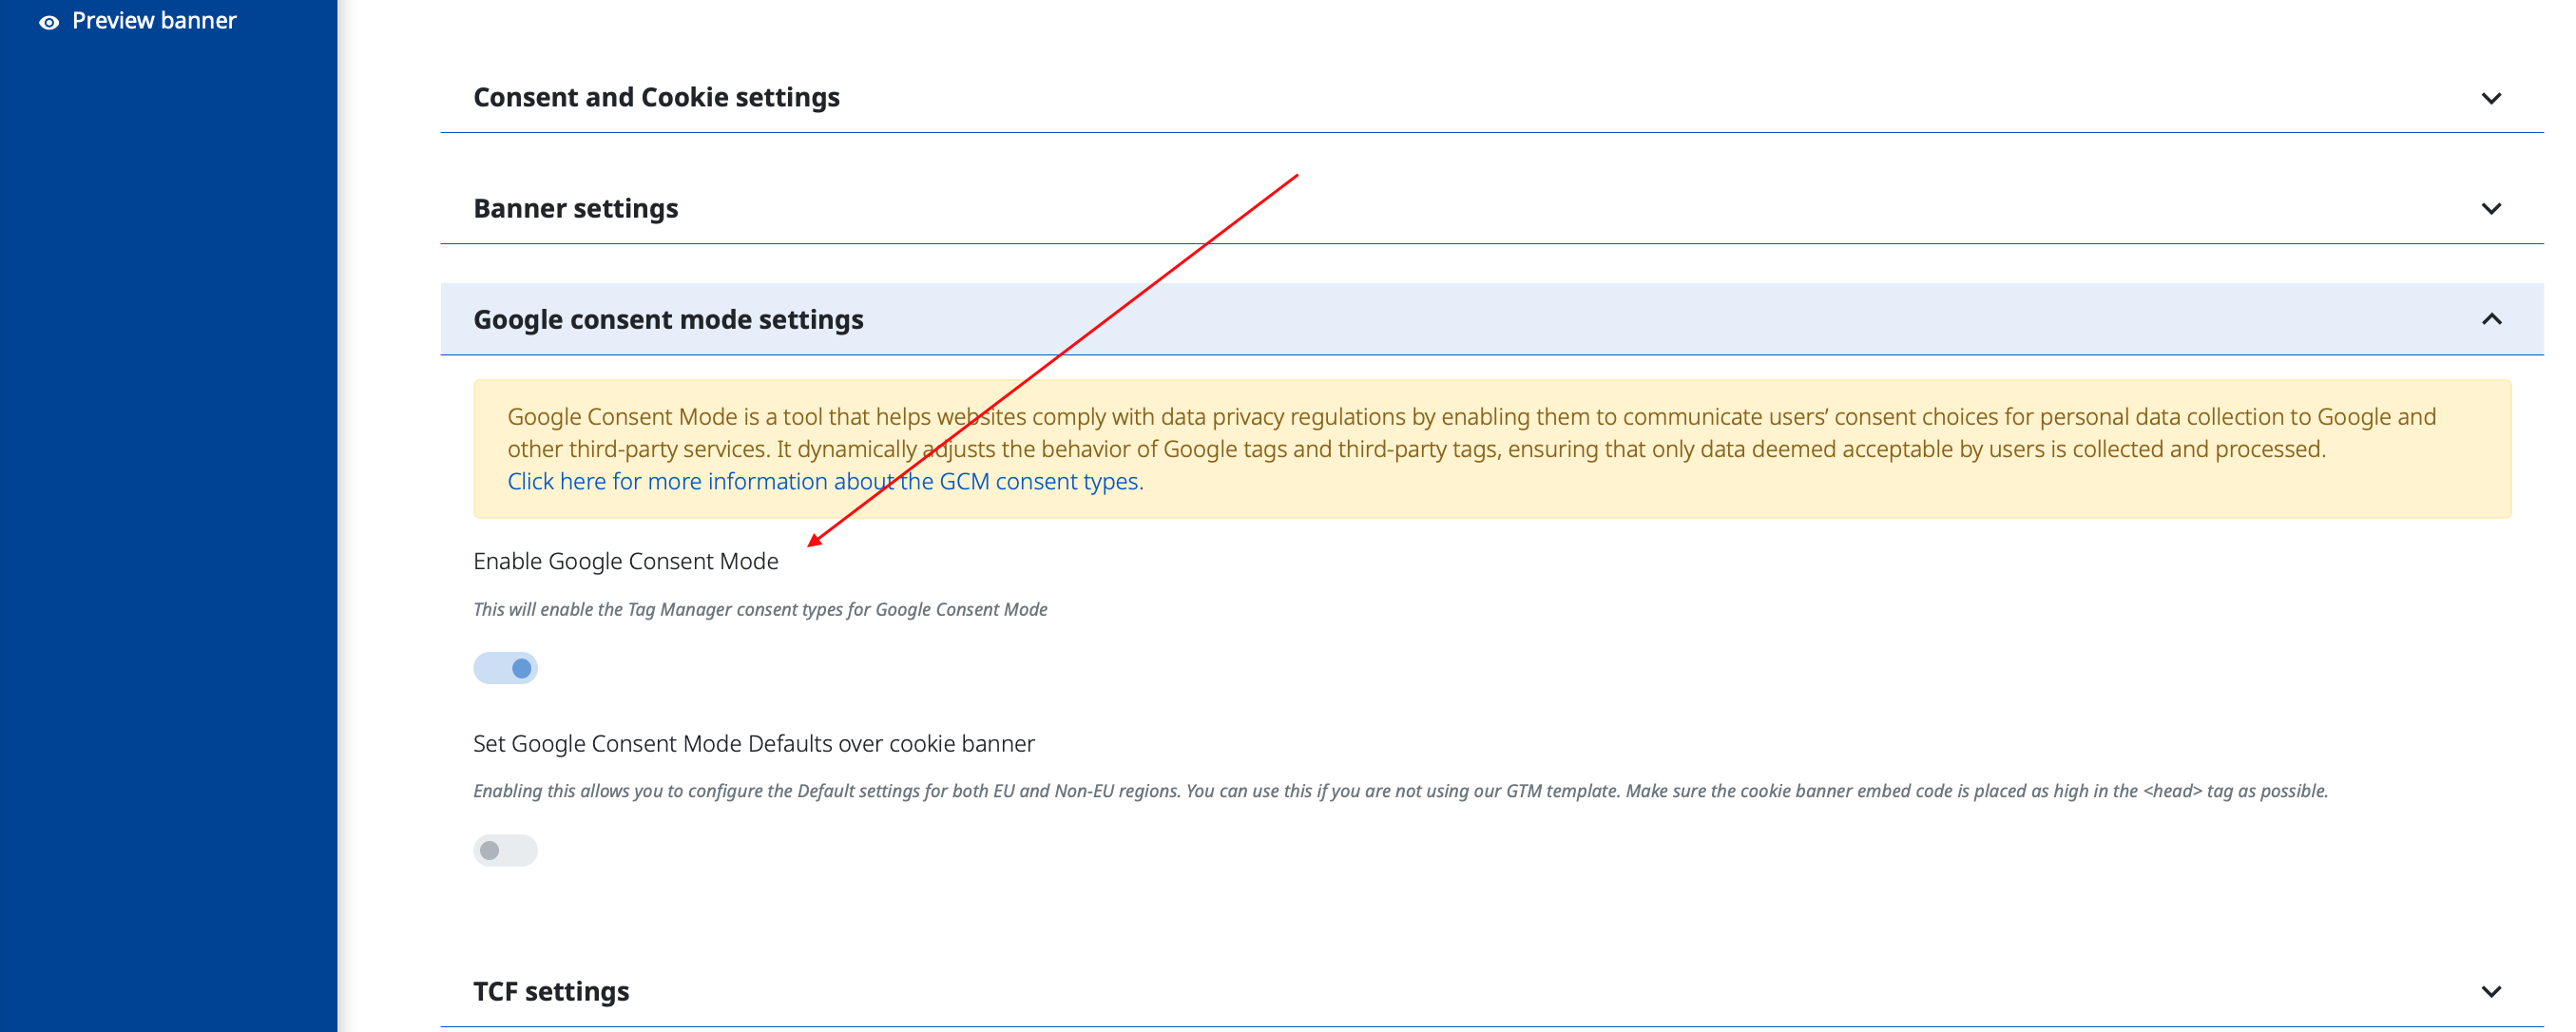Viewport: 2576px width, 1032px height.
Task: Click the Banner settings header title
Action: click(x=575, y=208)
